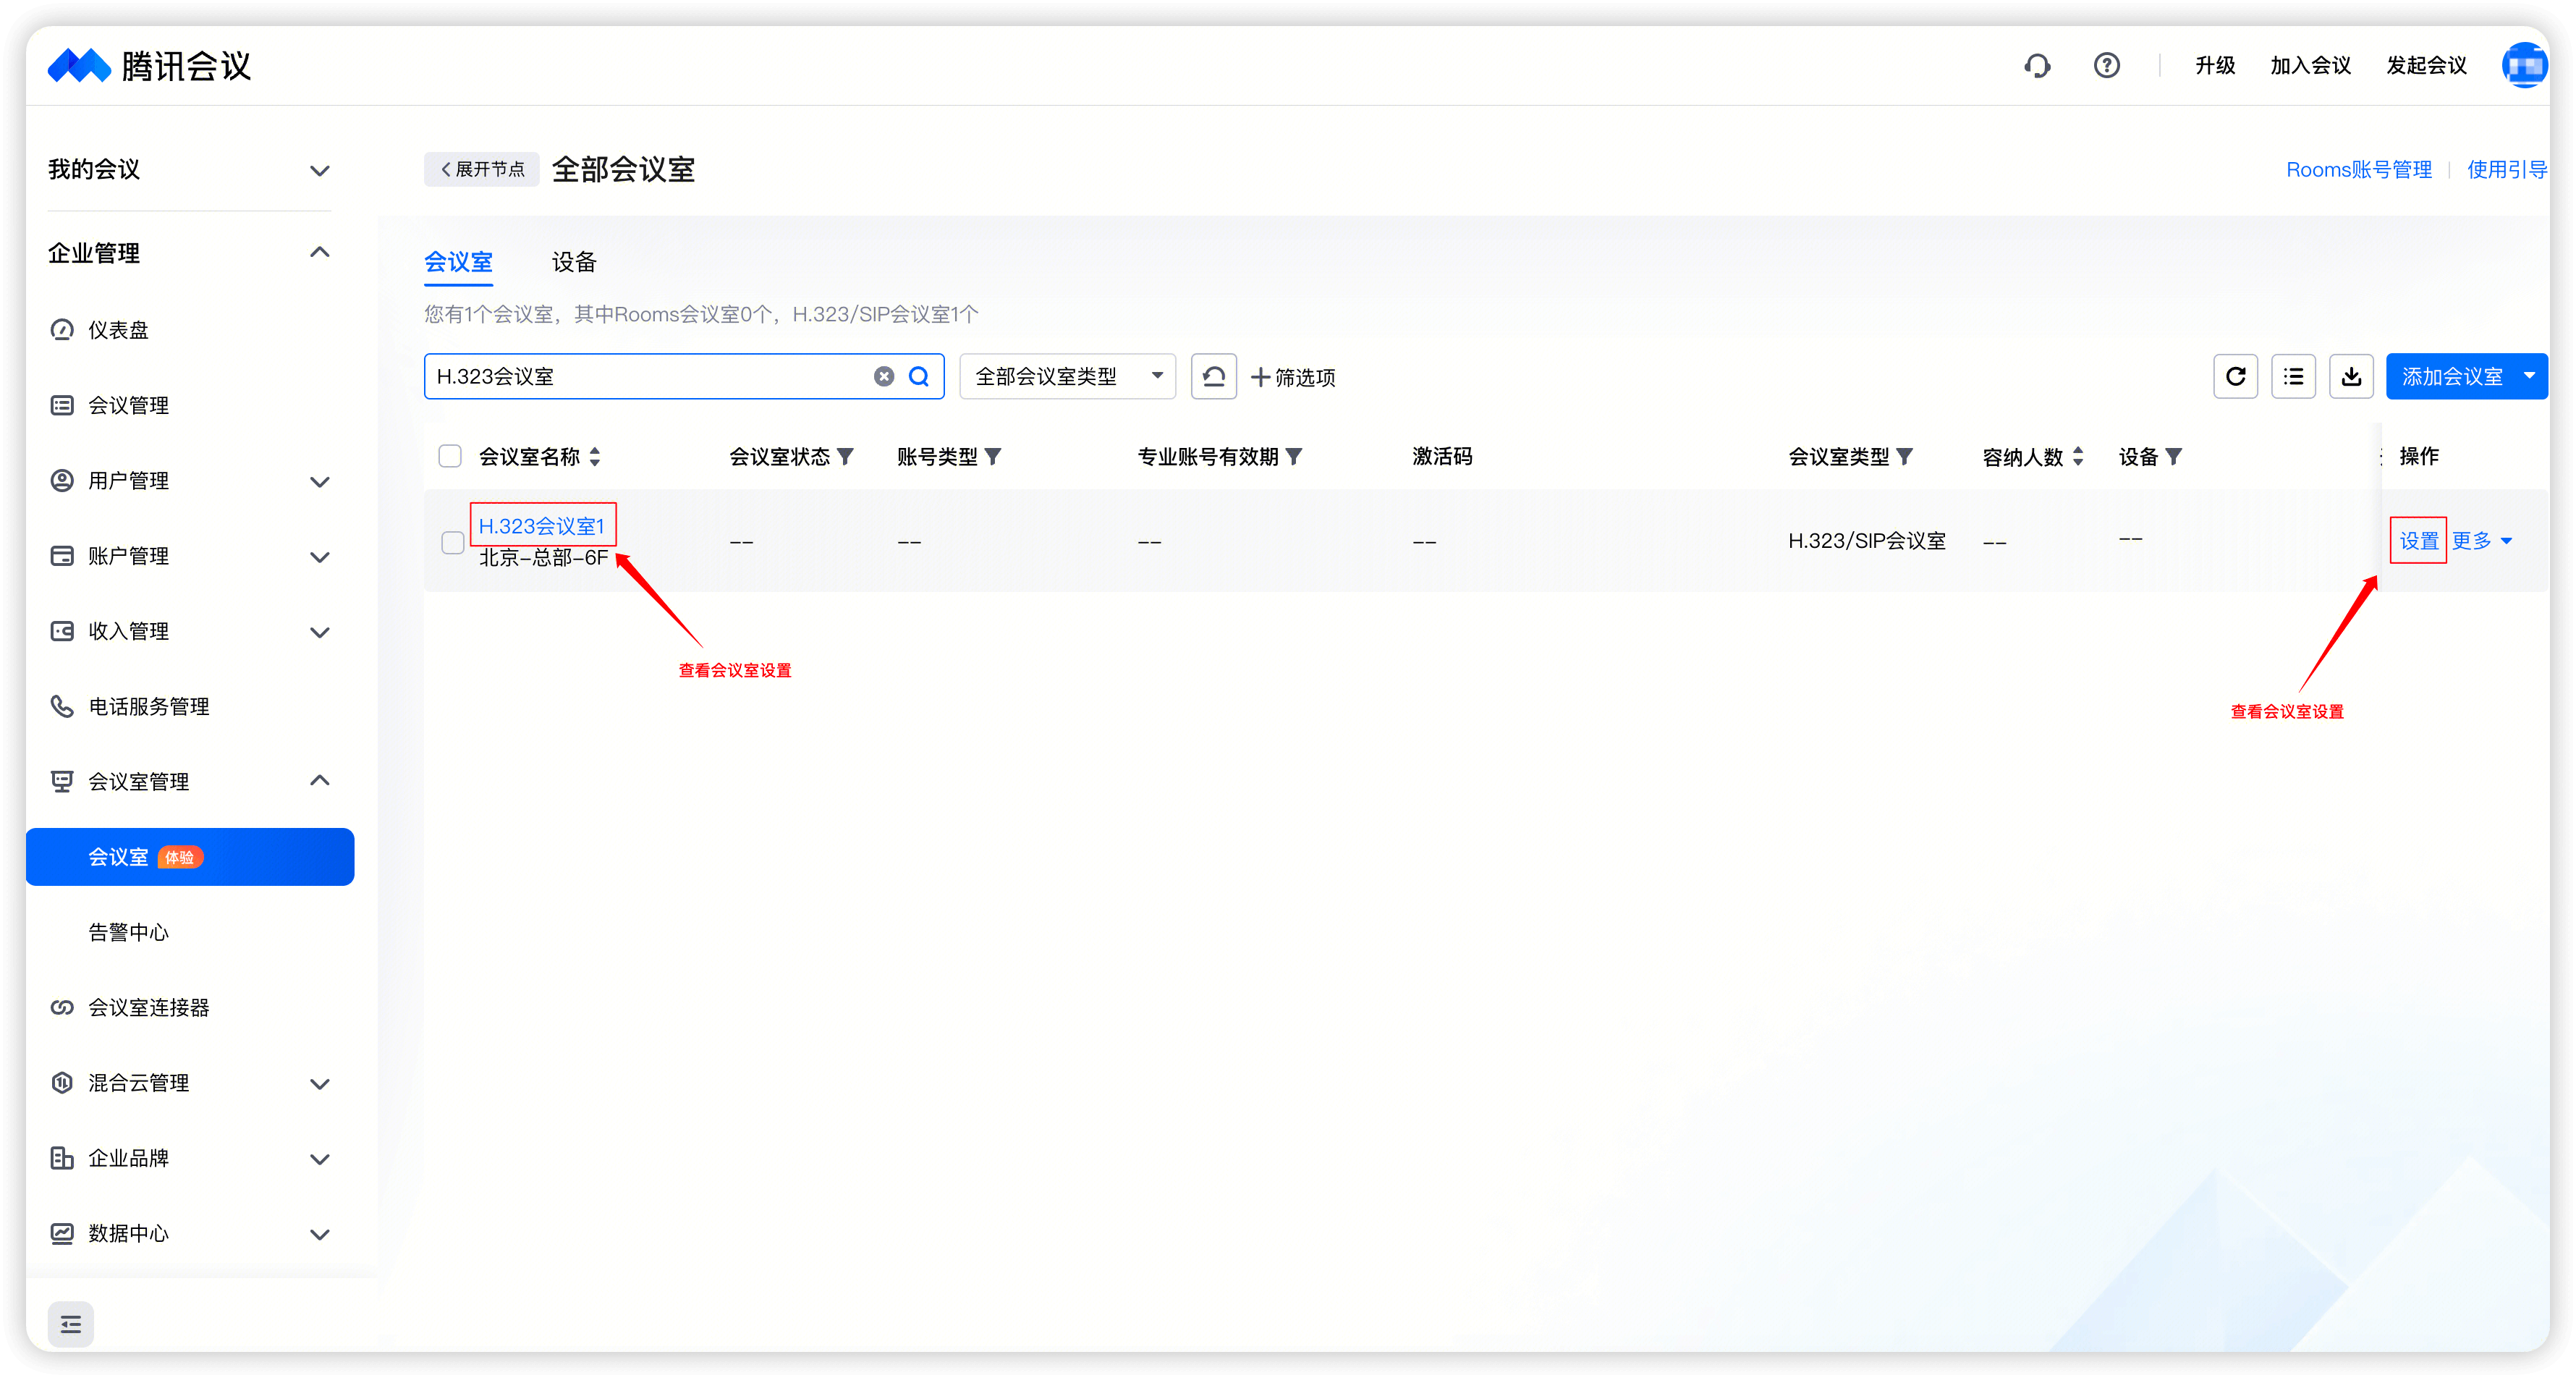Collapse the sidebar with bottom icon
Screen dimensions: 2576x1378
(x=70, y=1324)
